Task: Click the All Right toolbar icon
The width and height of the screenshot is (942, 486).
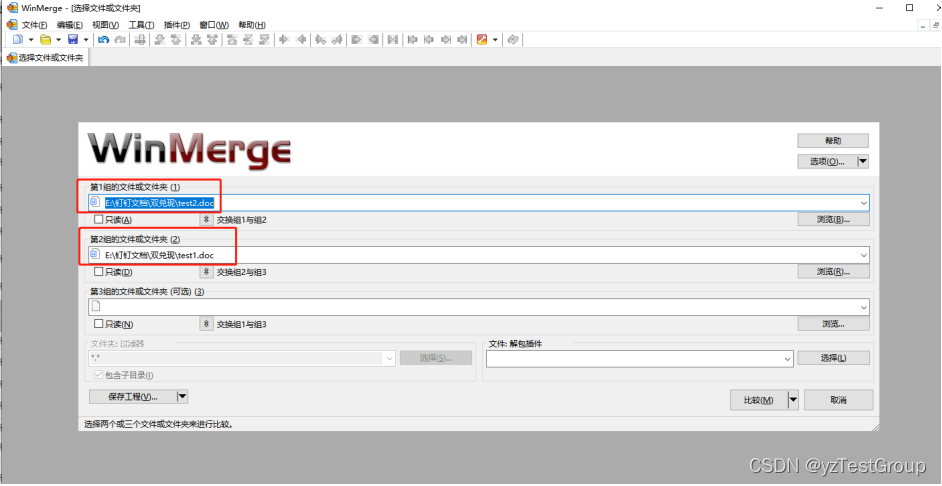Action: 356,40
